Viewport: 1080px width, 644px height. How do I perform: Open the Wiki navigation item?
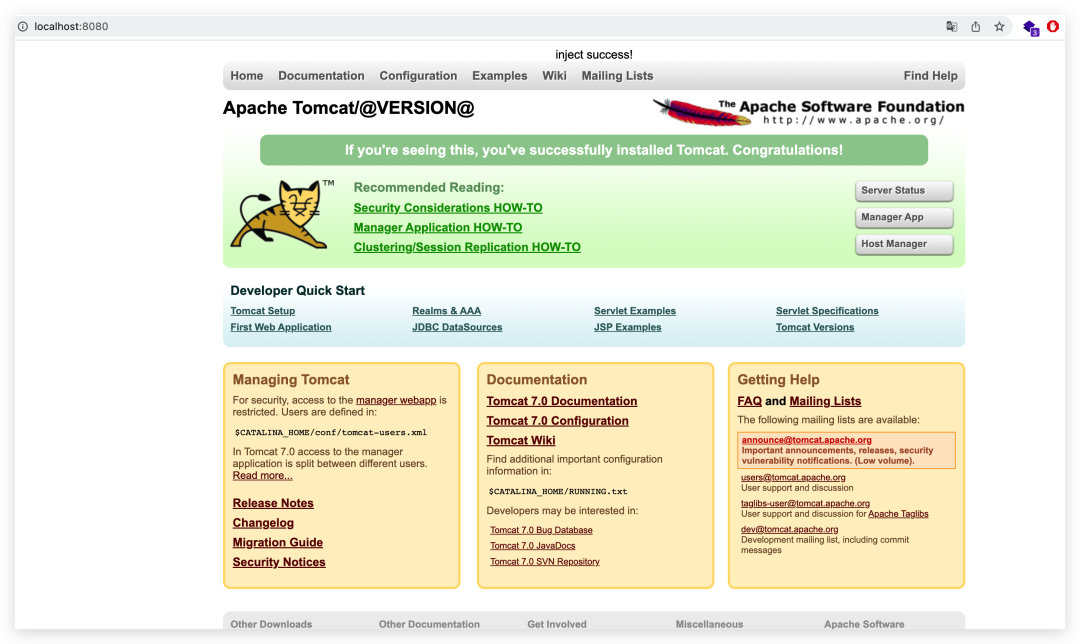554,76
